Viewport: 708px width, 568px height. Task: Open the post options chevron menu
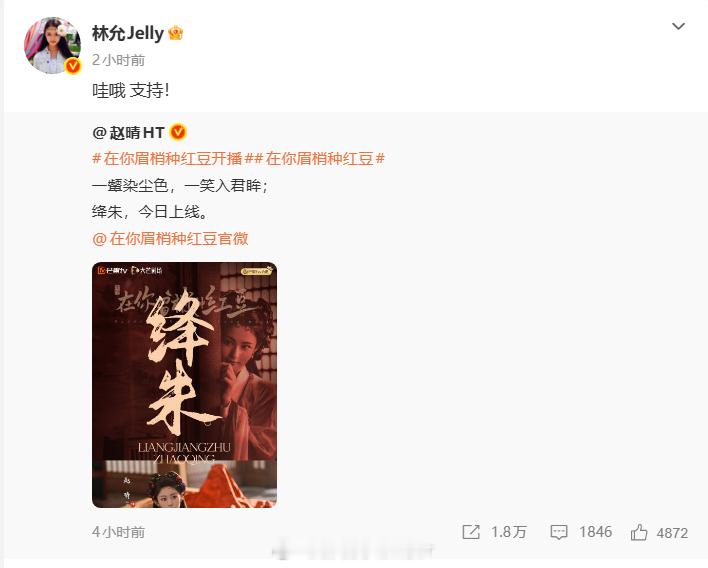(x=678, y=26)
